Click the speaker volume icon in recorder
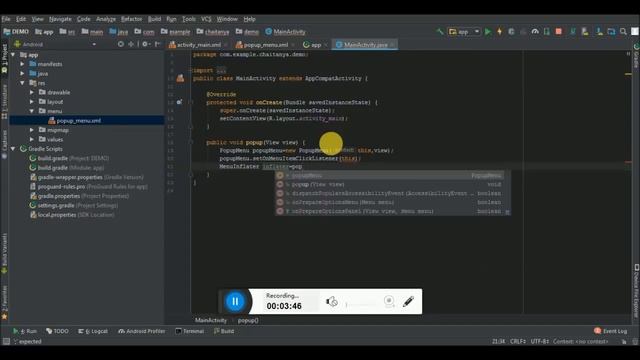 pyautogui.click(x=331, y=301)
